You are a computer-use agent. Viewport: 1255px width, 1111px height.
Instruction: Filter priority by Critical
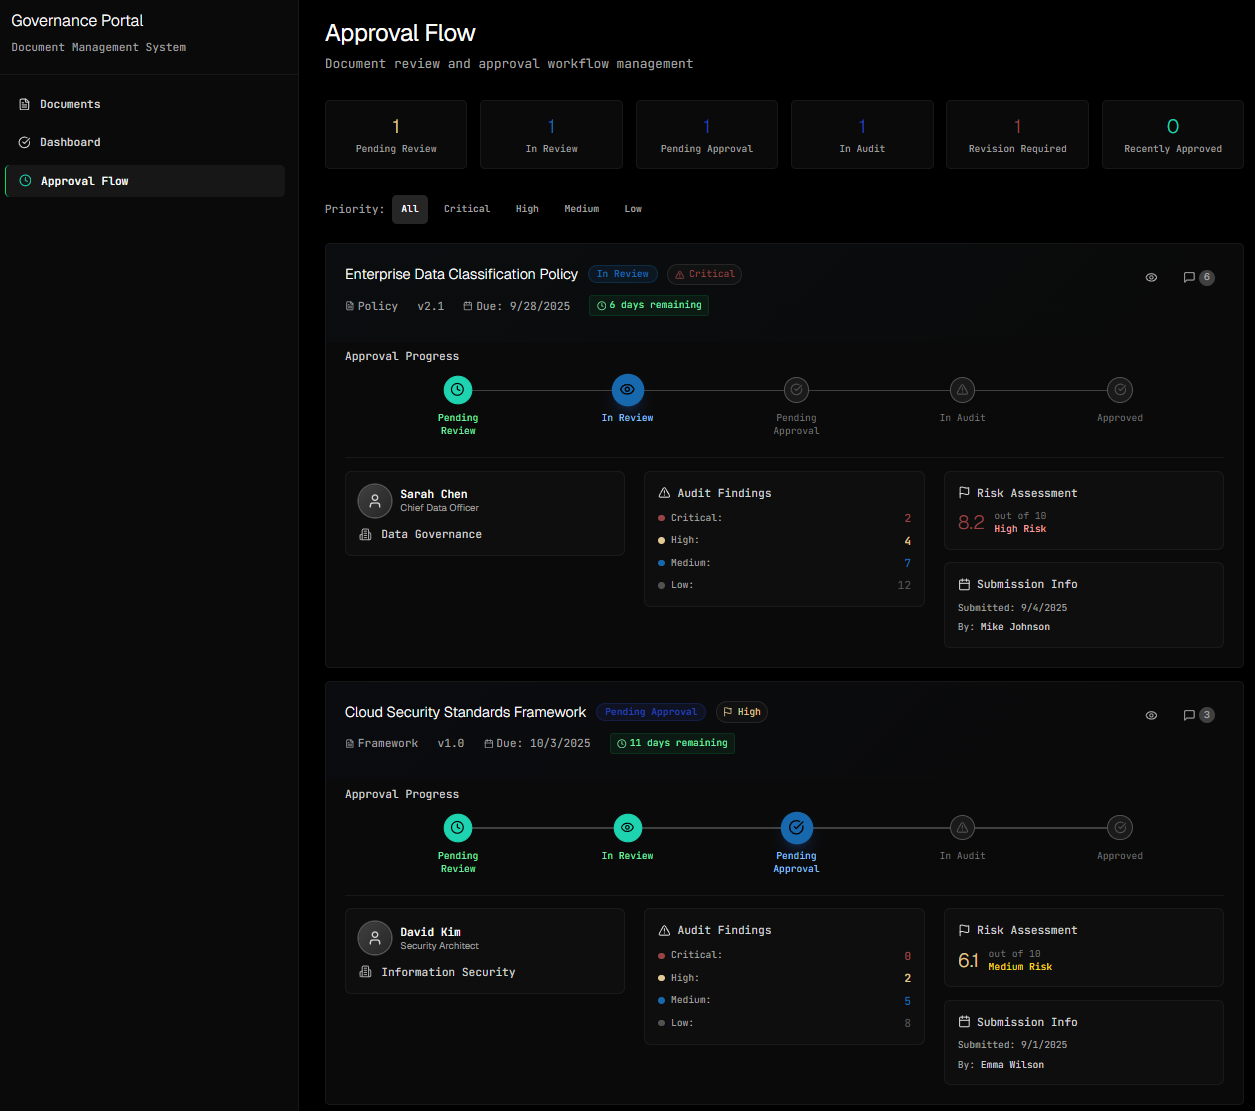pyautogui.click(x=467, y=209)
